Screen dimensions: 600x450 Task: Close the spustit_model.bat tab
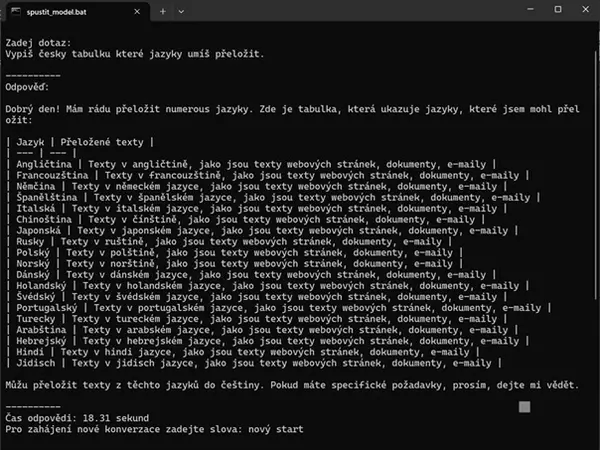[x=137, y=12]
